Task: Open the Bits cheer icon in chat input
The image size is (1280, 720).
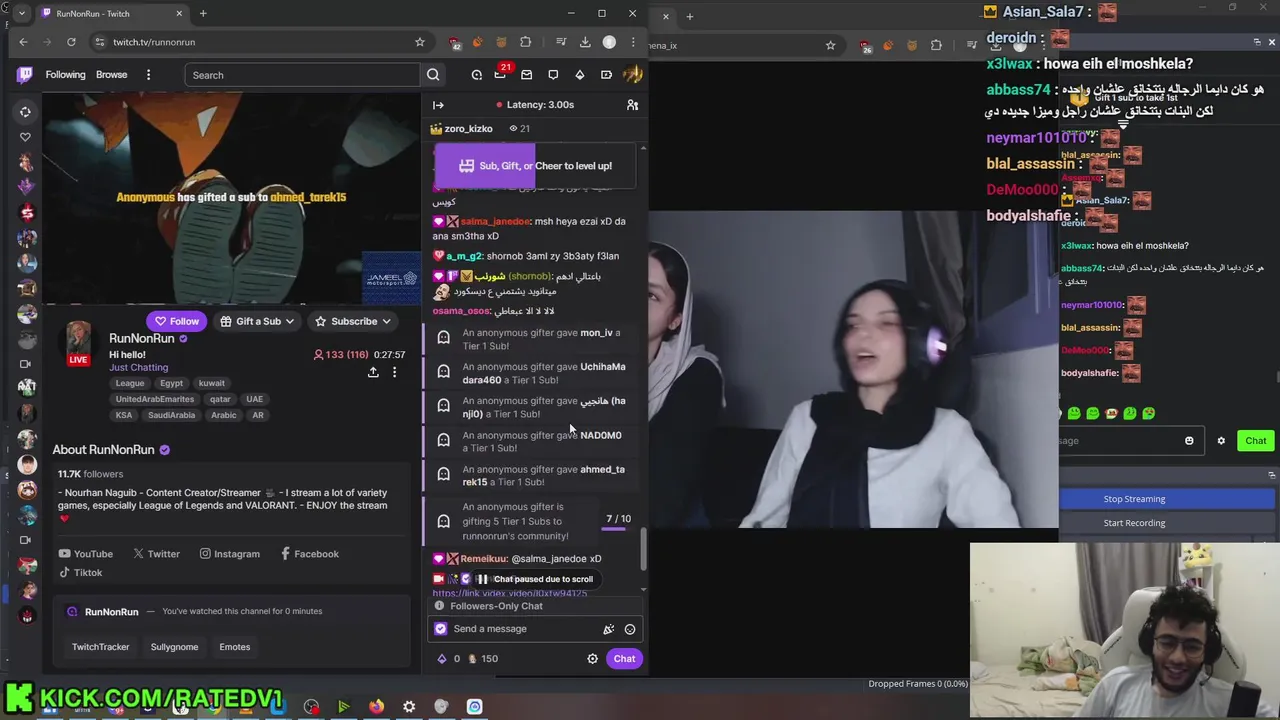Action: pos(608,629)
